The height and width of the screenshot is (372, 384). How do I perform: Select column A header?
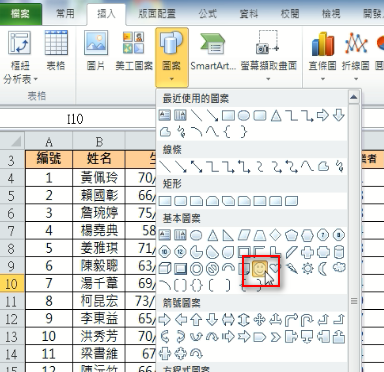[49, 142]
